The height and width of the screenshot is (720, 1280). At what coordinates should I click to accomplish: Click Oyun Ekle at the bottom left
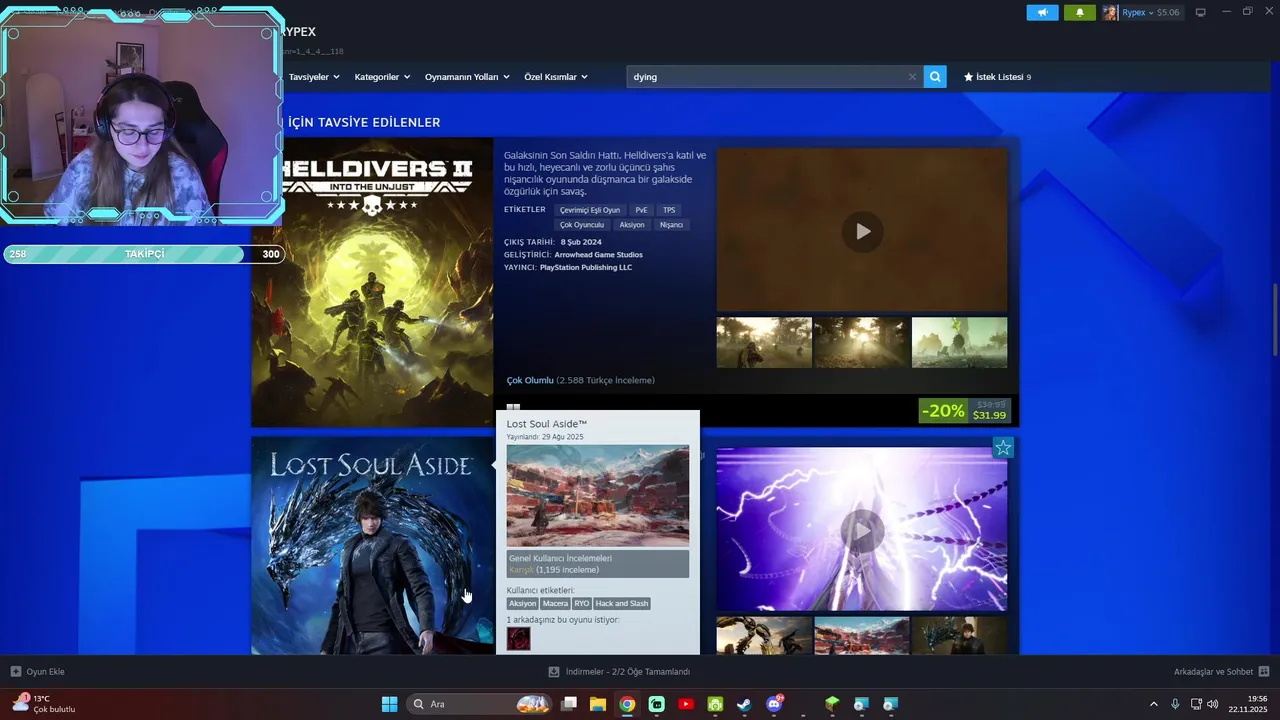click(x=37, y=672)
